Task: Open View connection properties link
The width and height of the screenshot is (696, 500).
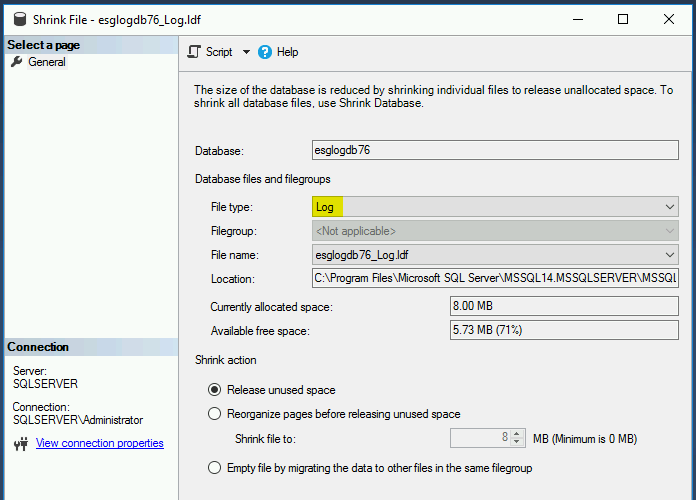Action: coord(99,443)
